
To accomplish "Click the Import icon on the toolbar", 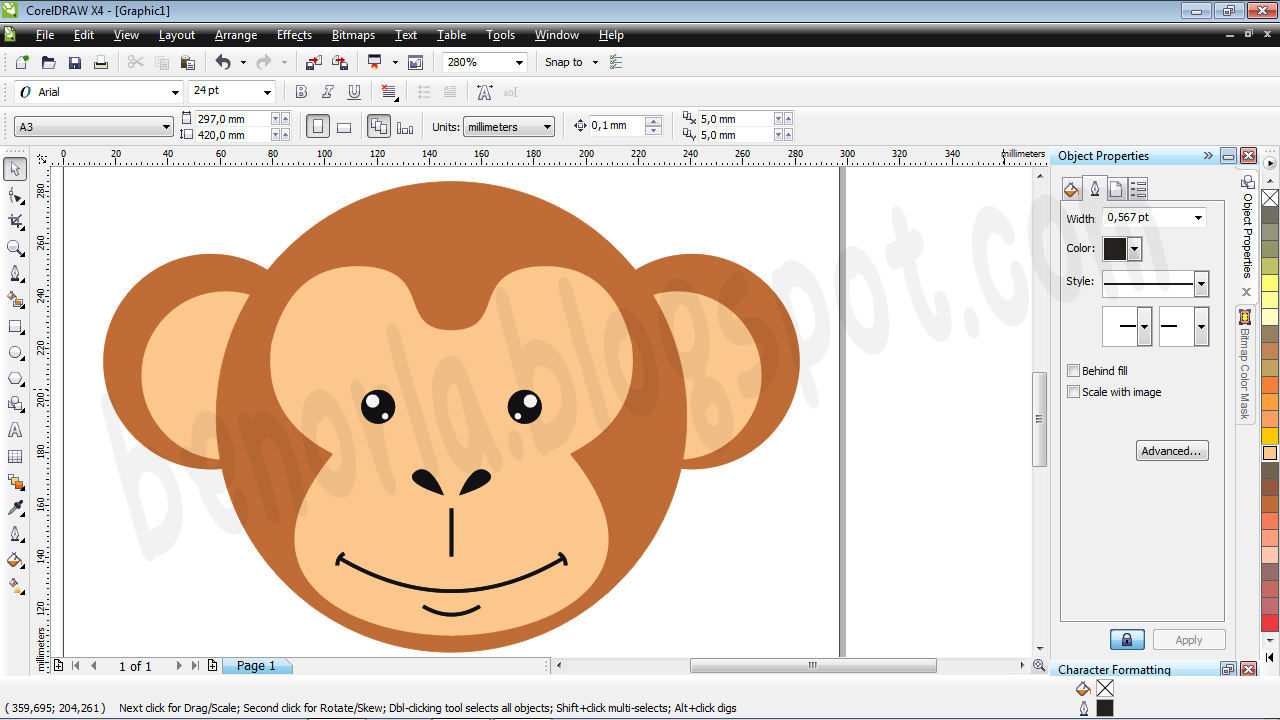I will 313,61.
